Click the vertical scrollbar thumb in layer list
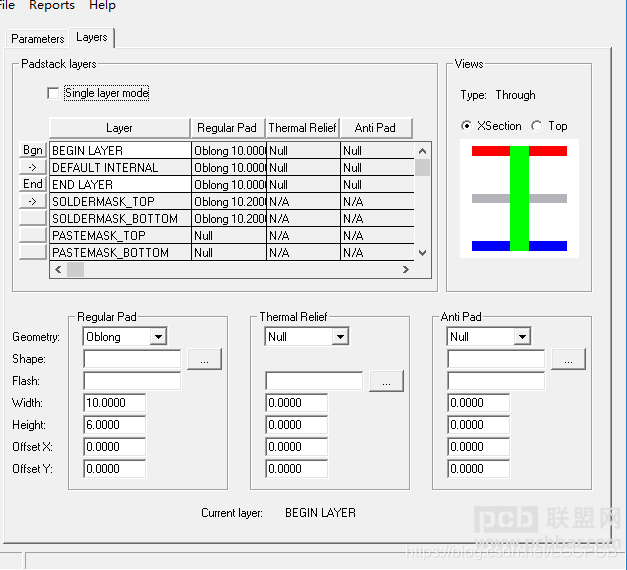 (423, 168)
